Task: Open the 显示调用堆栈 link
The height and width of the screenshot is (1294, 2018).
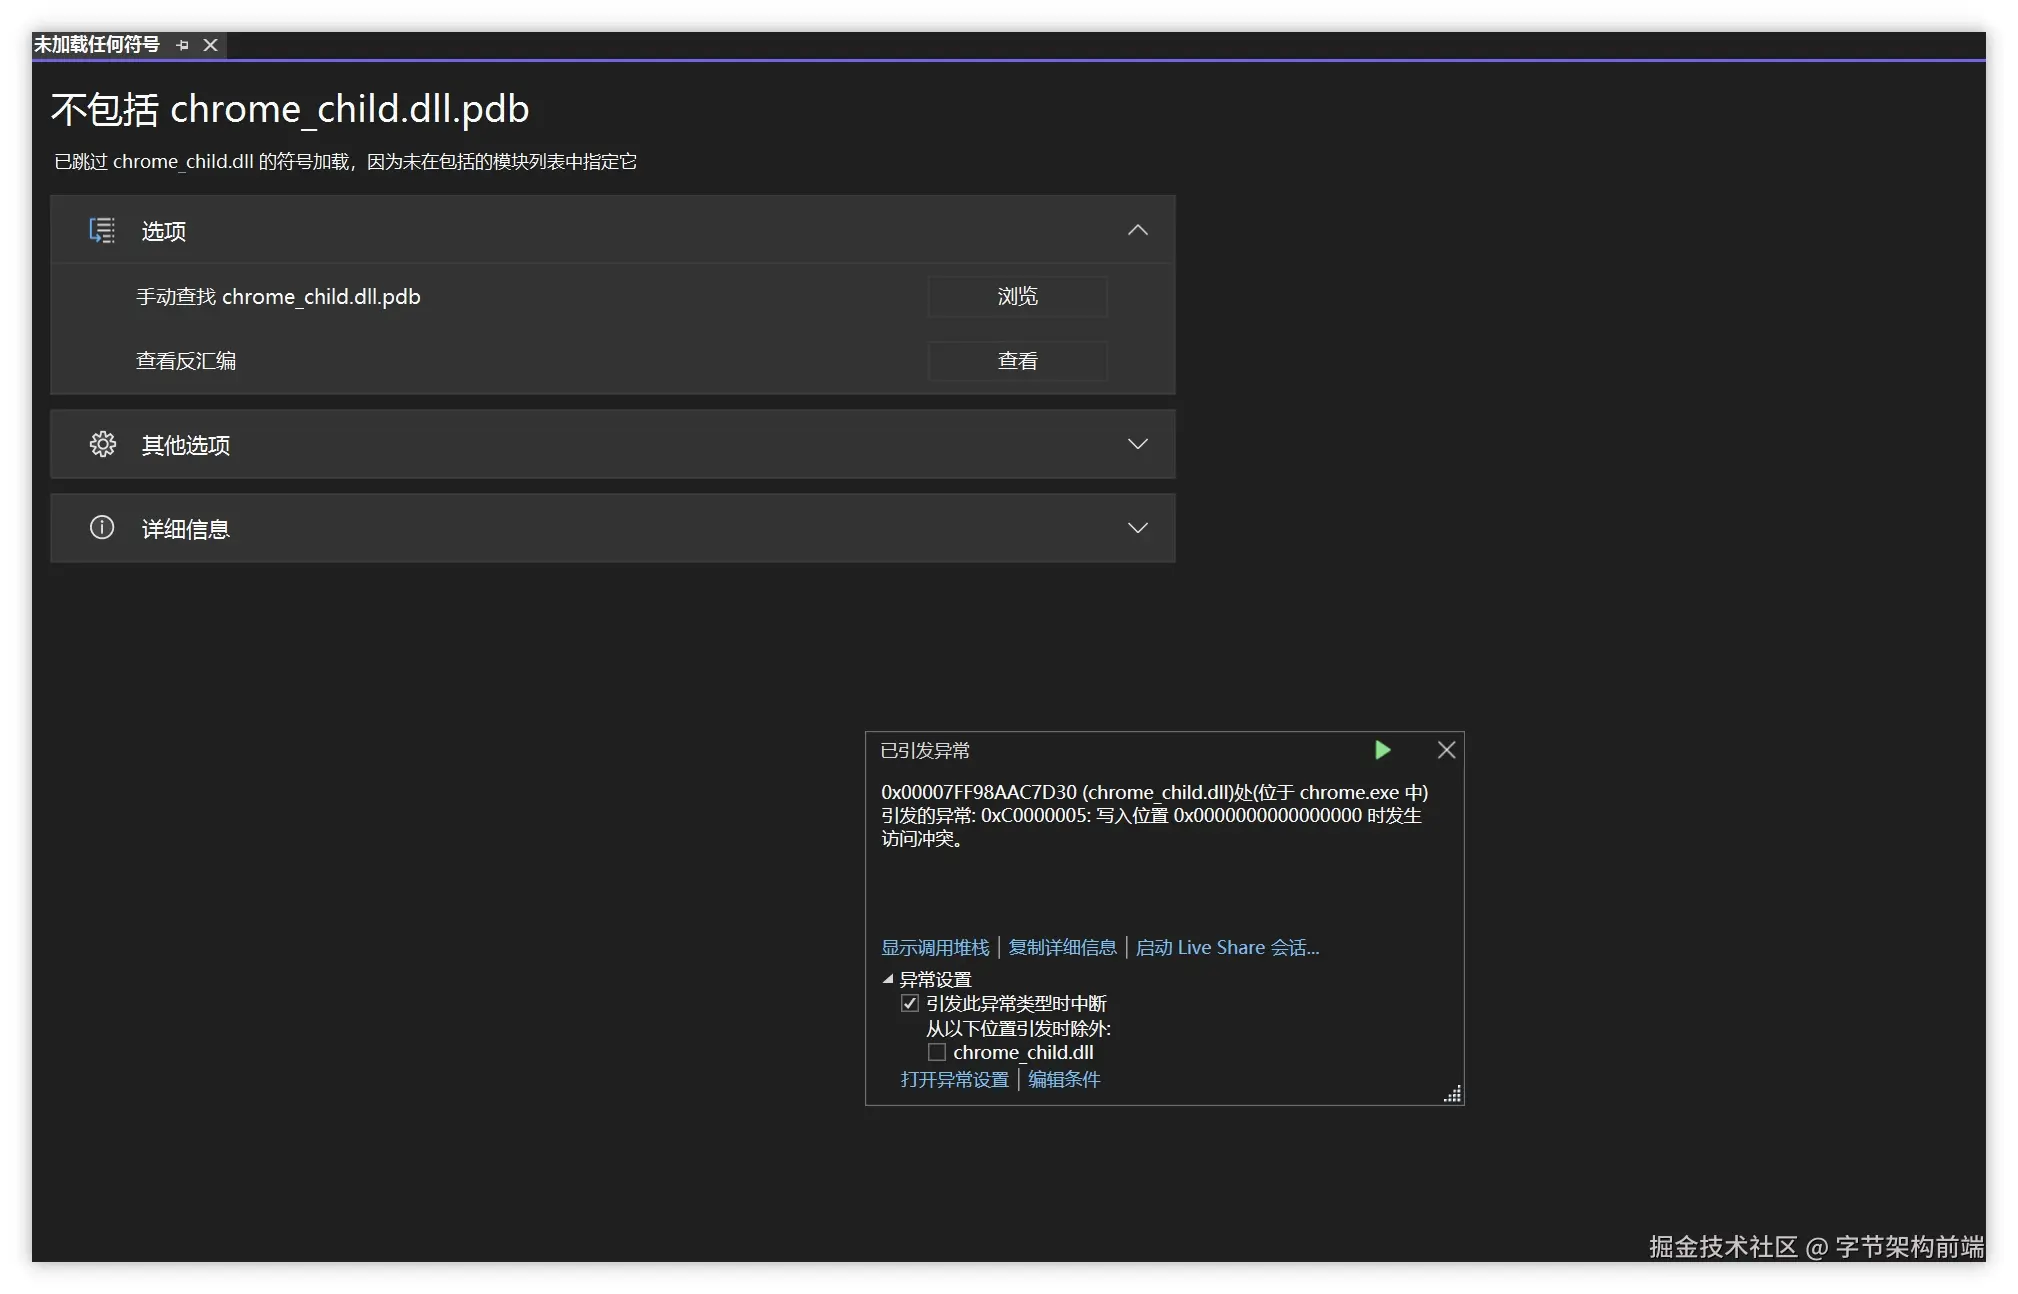Action: [934, 947]
